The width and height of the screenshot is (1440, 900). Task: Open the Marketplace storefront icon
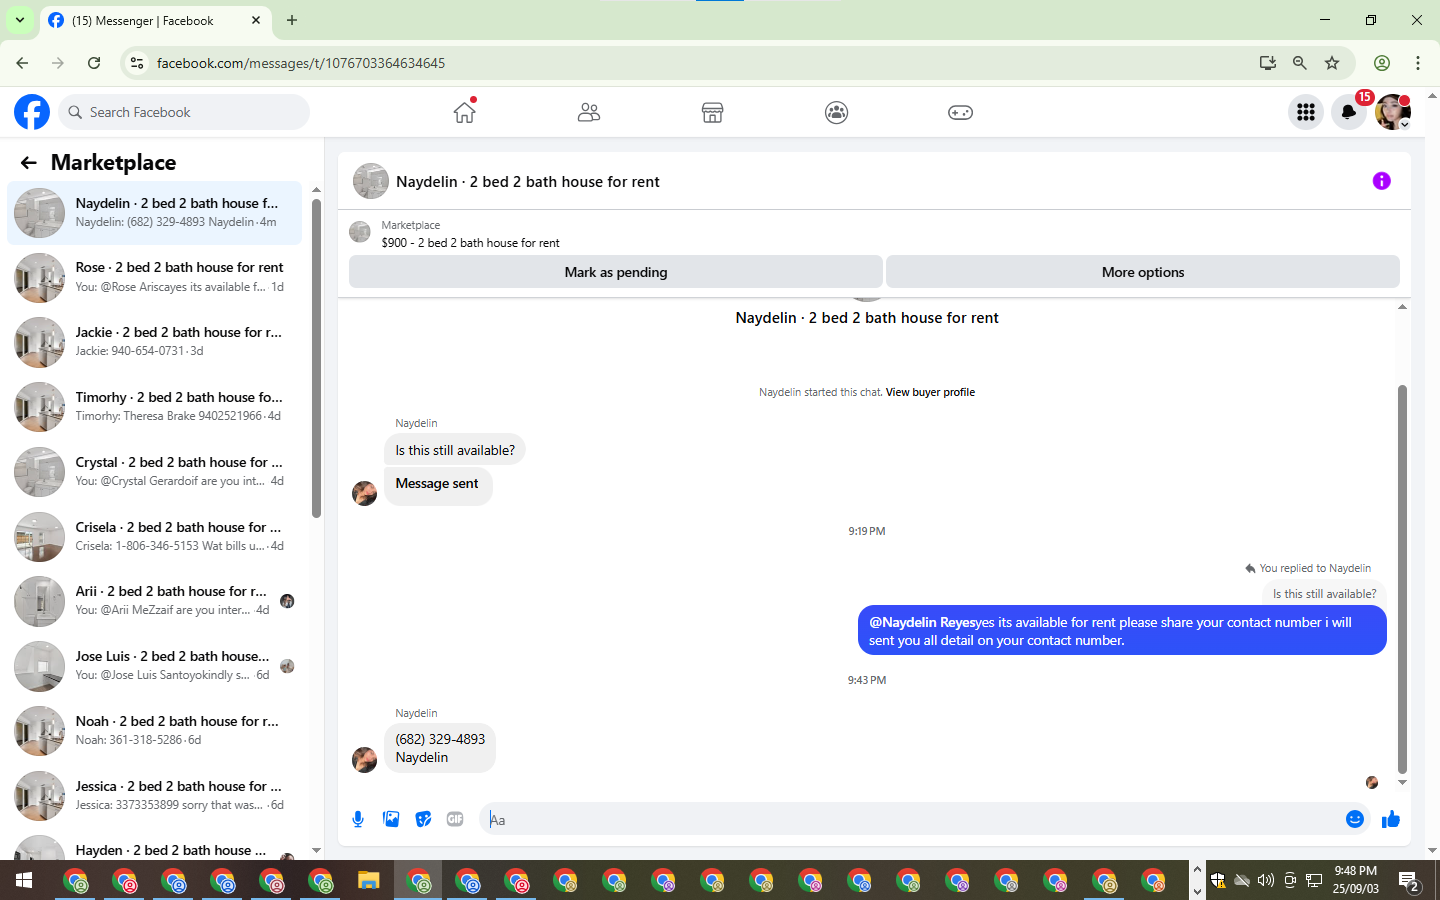tap(712, 112)
